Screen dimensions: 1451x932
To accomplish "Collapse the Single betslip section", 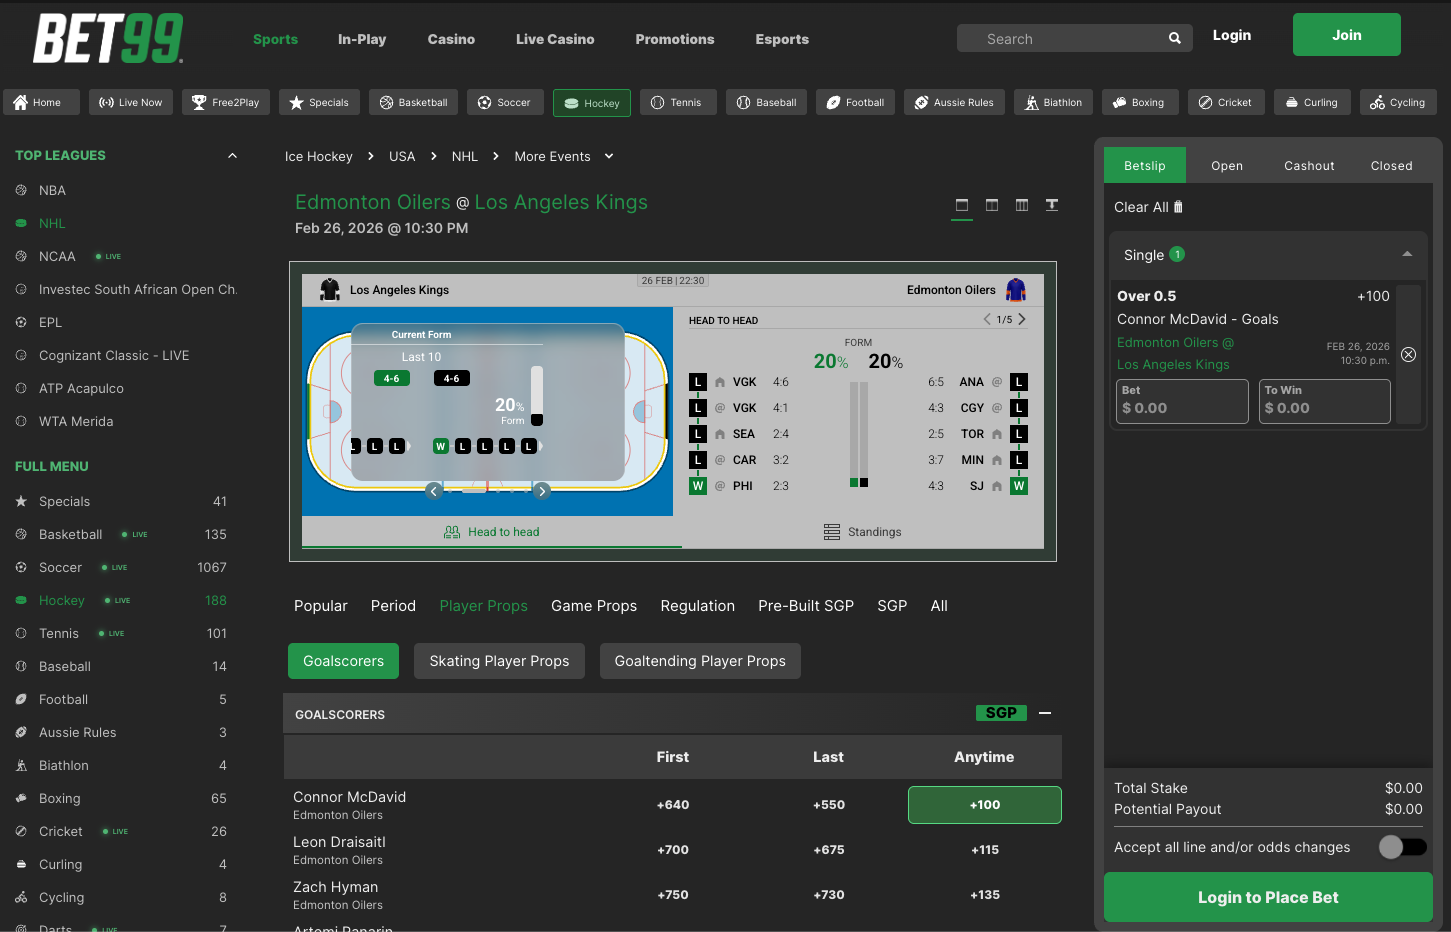I will pyautogui.click(x=1407, y=254).
